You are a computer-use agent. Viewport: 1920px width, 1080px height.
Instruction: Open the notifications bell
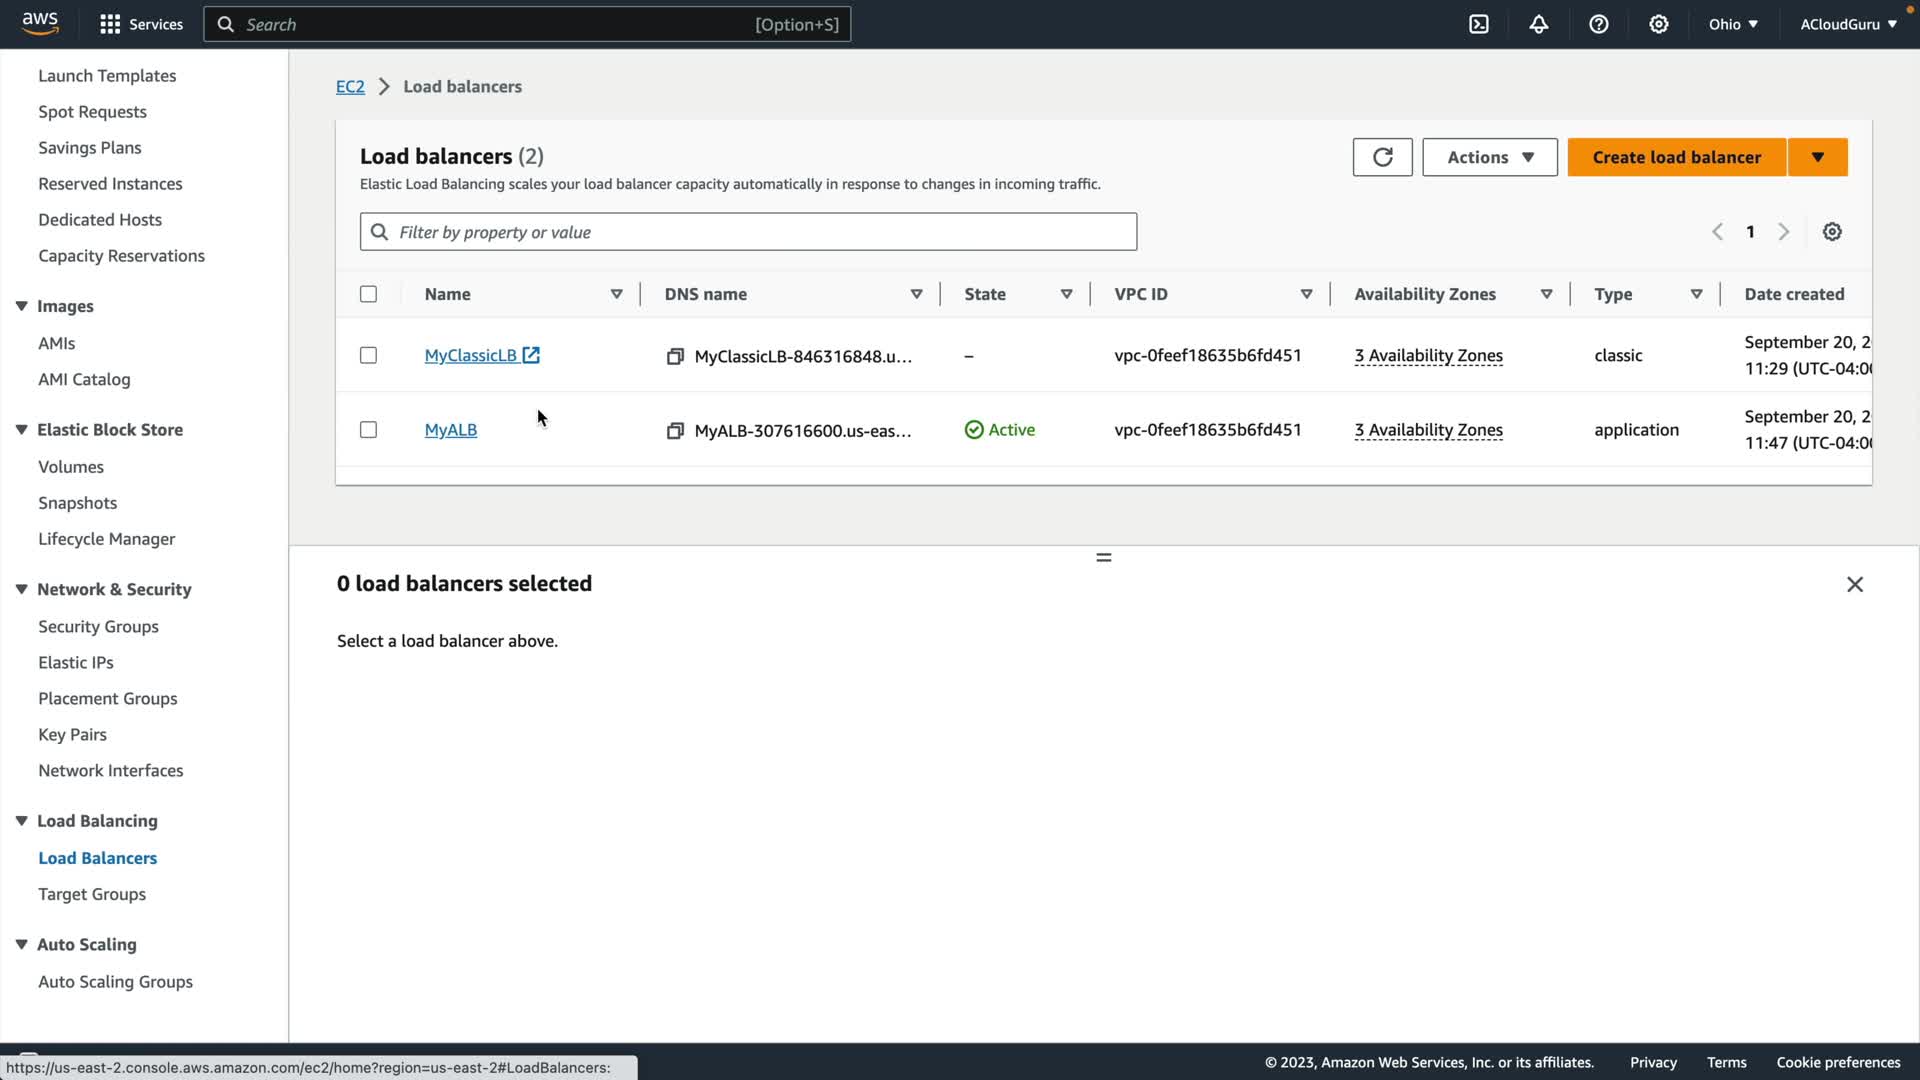(x=1538, y=24)
